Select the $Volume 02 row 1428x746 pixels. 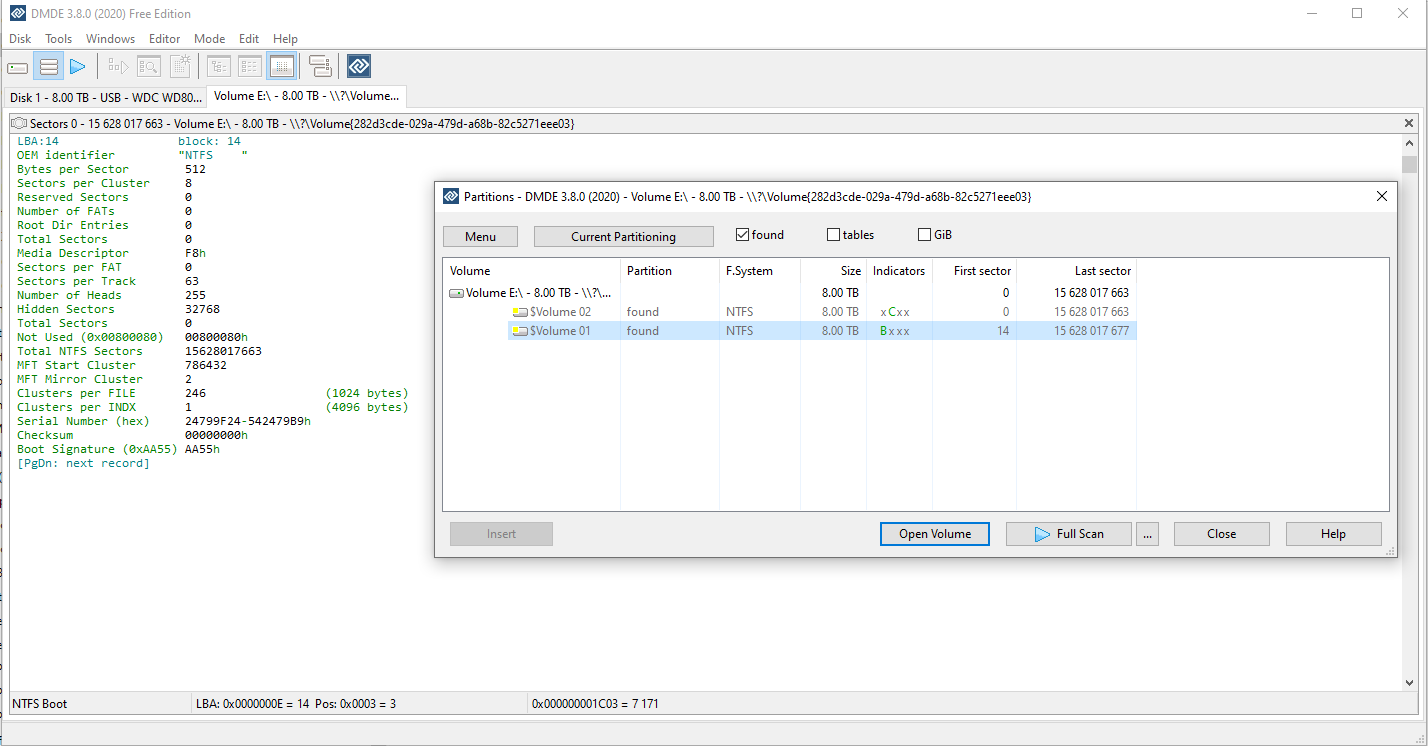tap(822, 312)
